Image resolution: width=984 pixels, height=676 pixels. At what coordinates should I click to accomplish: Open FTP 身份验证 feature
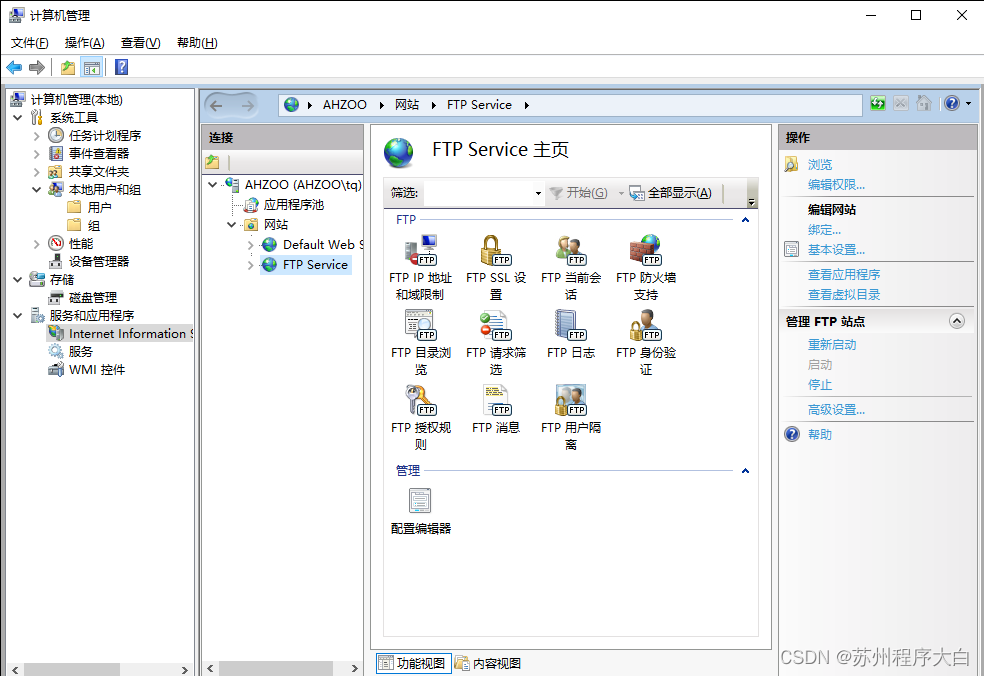(646, 343)
